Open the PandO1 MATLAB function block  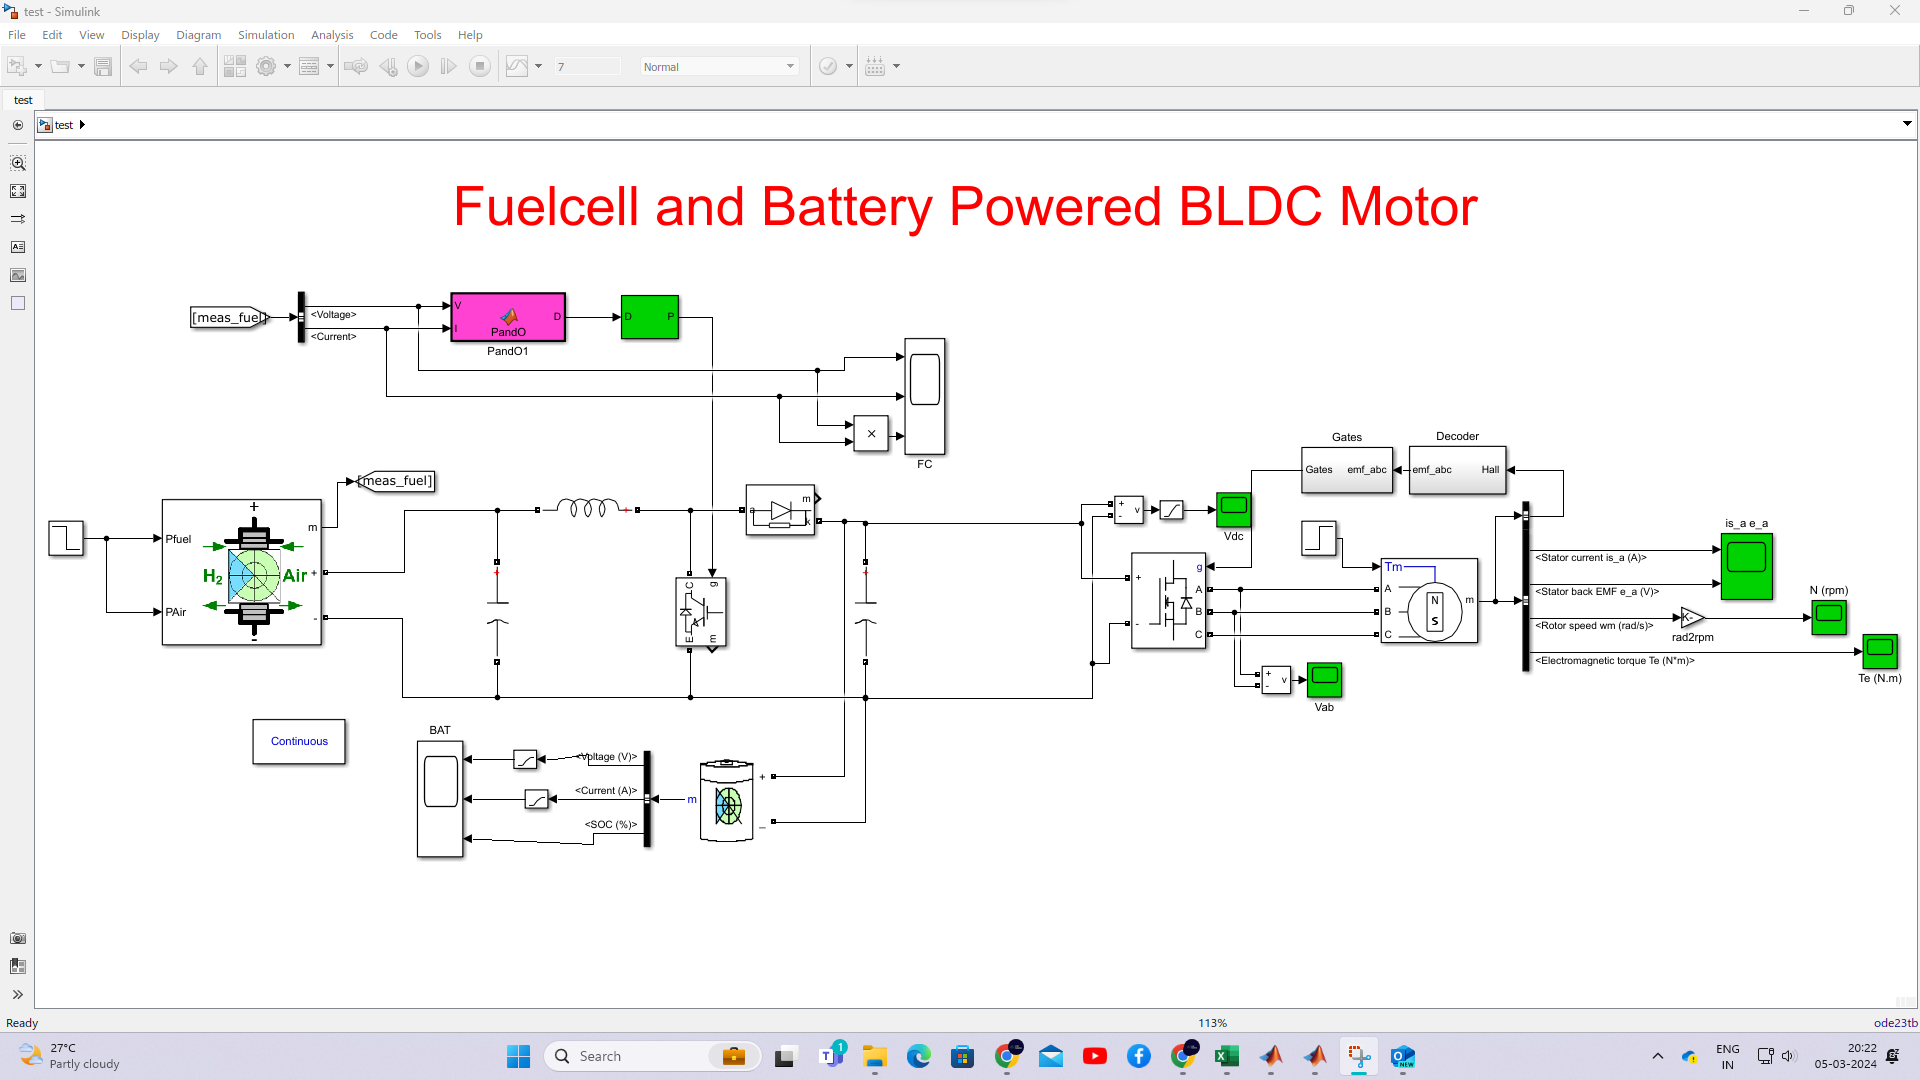pos(508,316)
